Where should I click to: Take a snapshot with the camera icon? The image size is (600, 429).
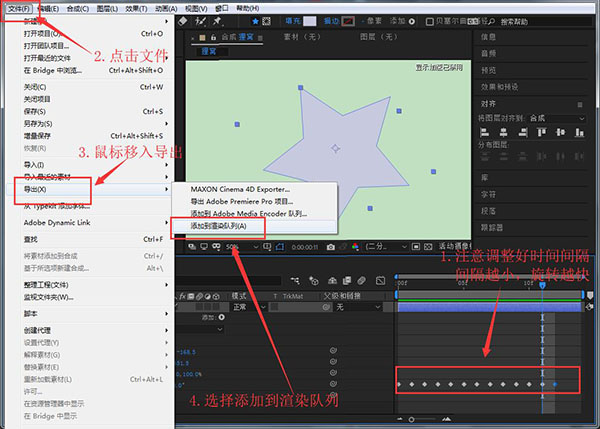(331, 247)
